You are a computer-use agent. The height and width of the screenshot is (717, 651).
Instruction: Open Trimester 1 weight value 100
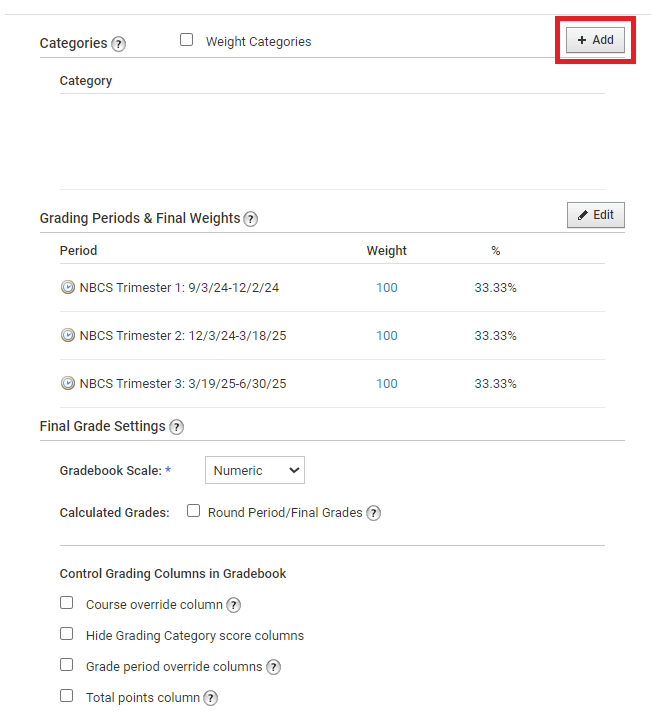click(387, 288)
